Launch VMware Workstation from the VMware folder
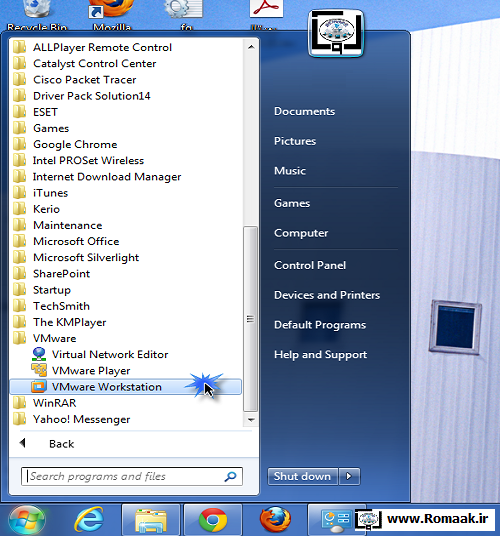This screenshot has height=536, width=500. (x=125, y=387)
